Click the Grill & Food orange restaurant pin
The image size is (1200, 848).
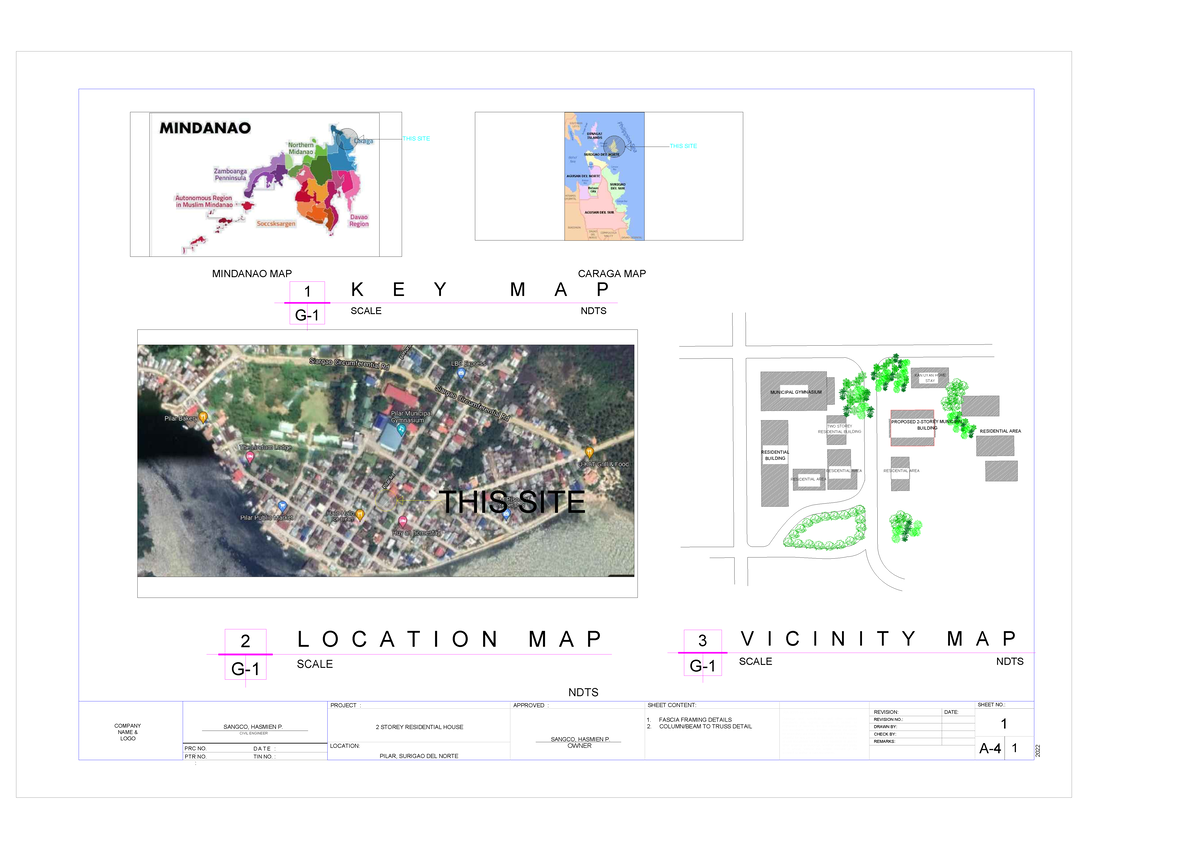pos(589,453)
